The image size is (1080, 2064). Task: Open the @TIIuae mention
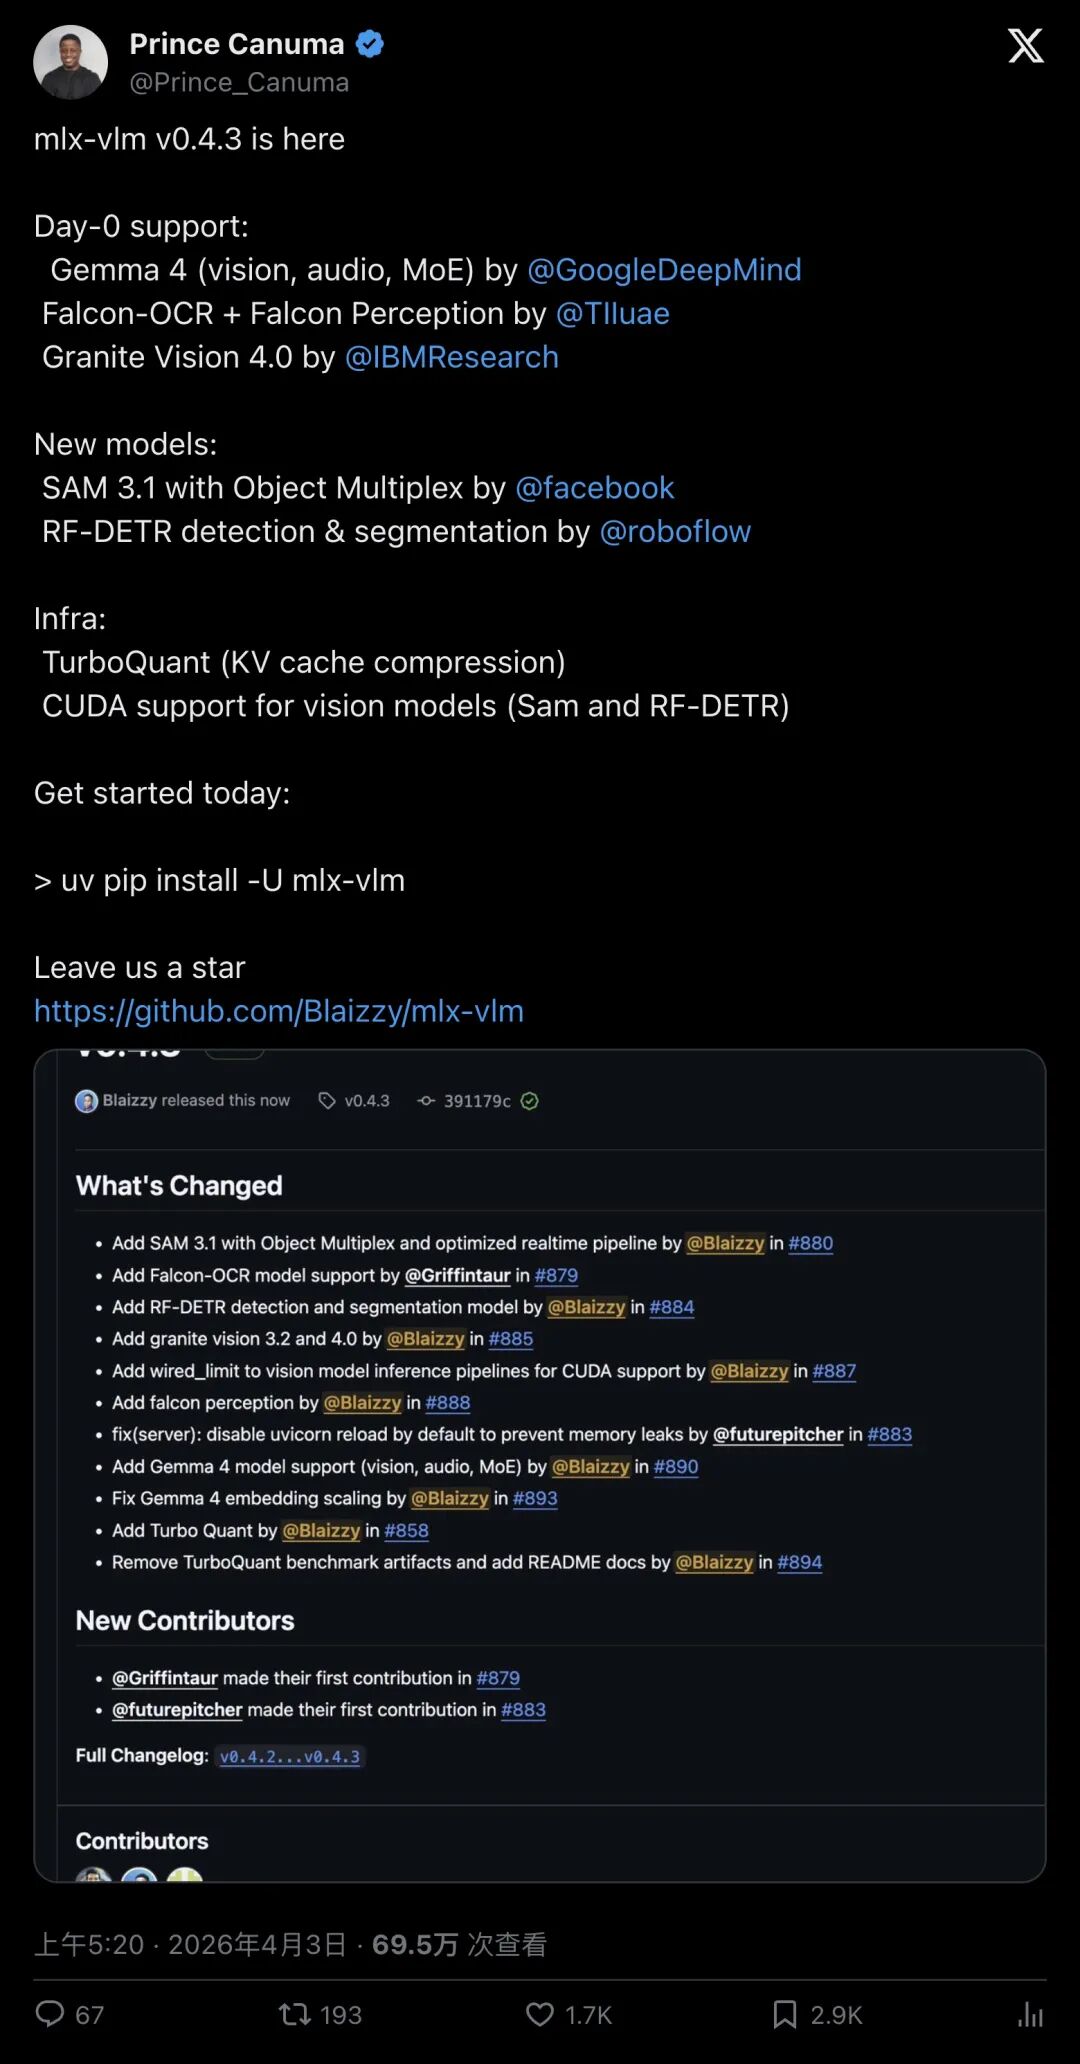612,314
